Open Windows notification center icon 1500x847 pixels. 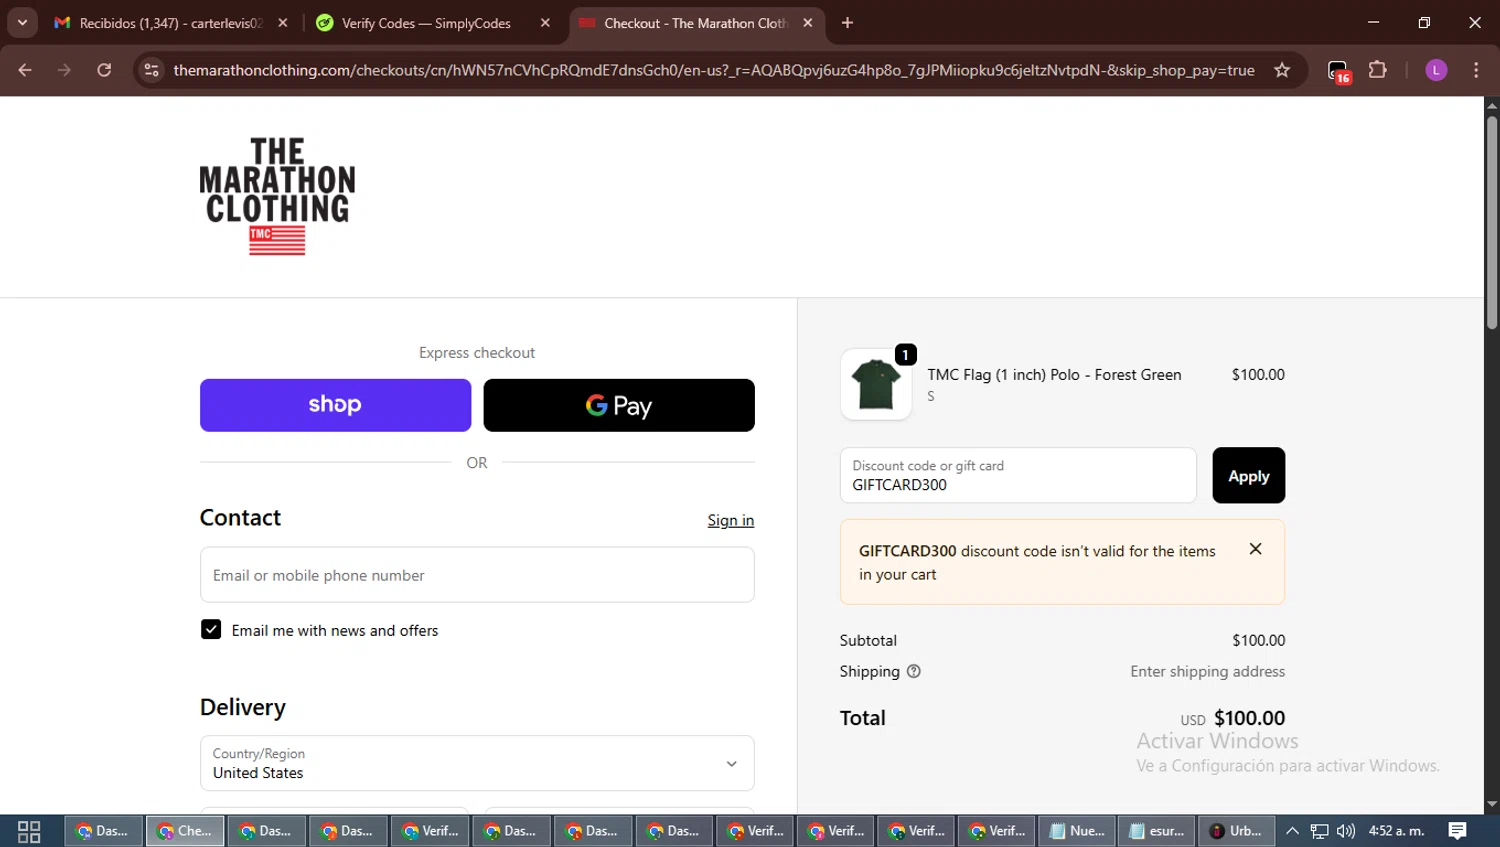click(1457, 831)
